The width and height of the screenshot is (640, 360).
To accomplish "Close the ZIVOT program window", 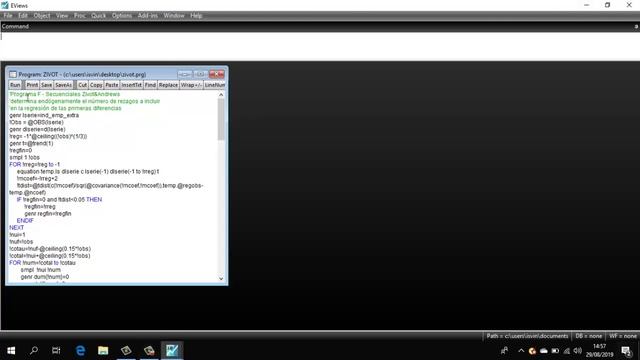I will 217,74.
